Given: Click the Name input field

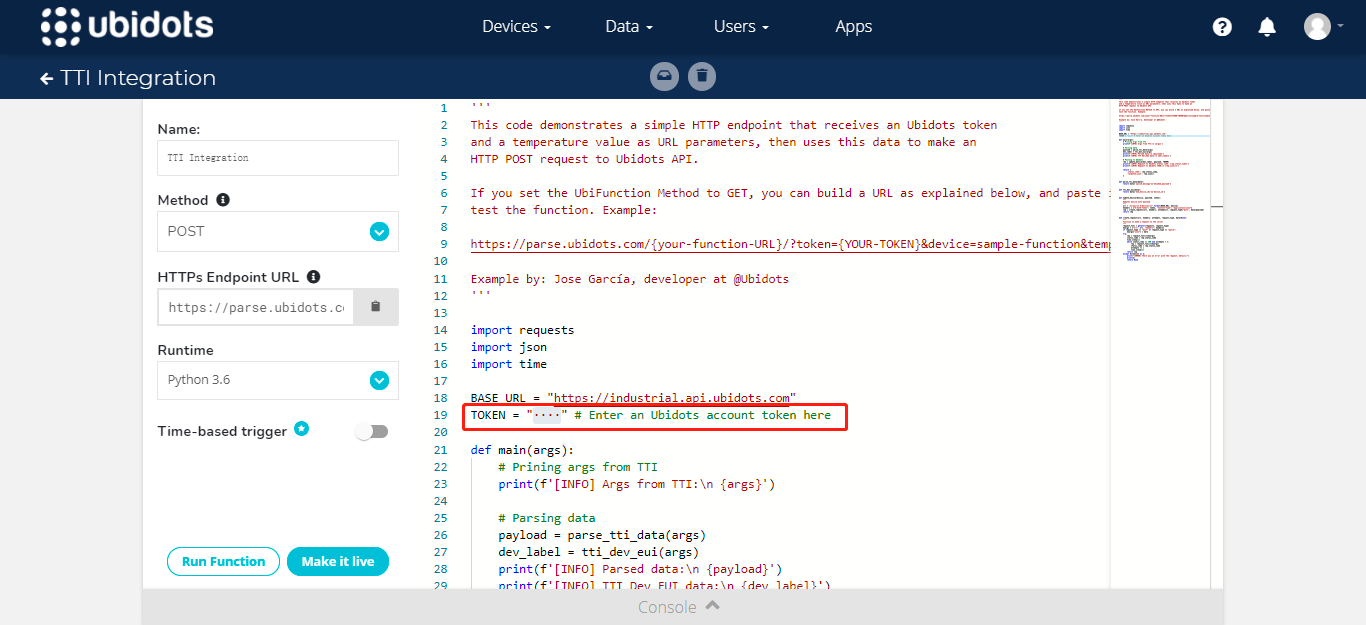Looking at the screenshot, I should click(x=278, y=158).
